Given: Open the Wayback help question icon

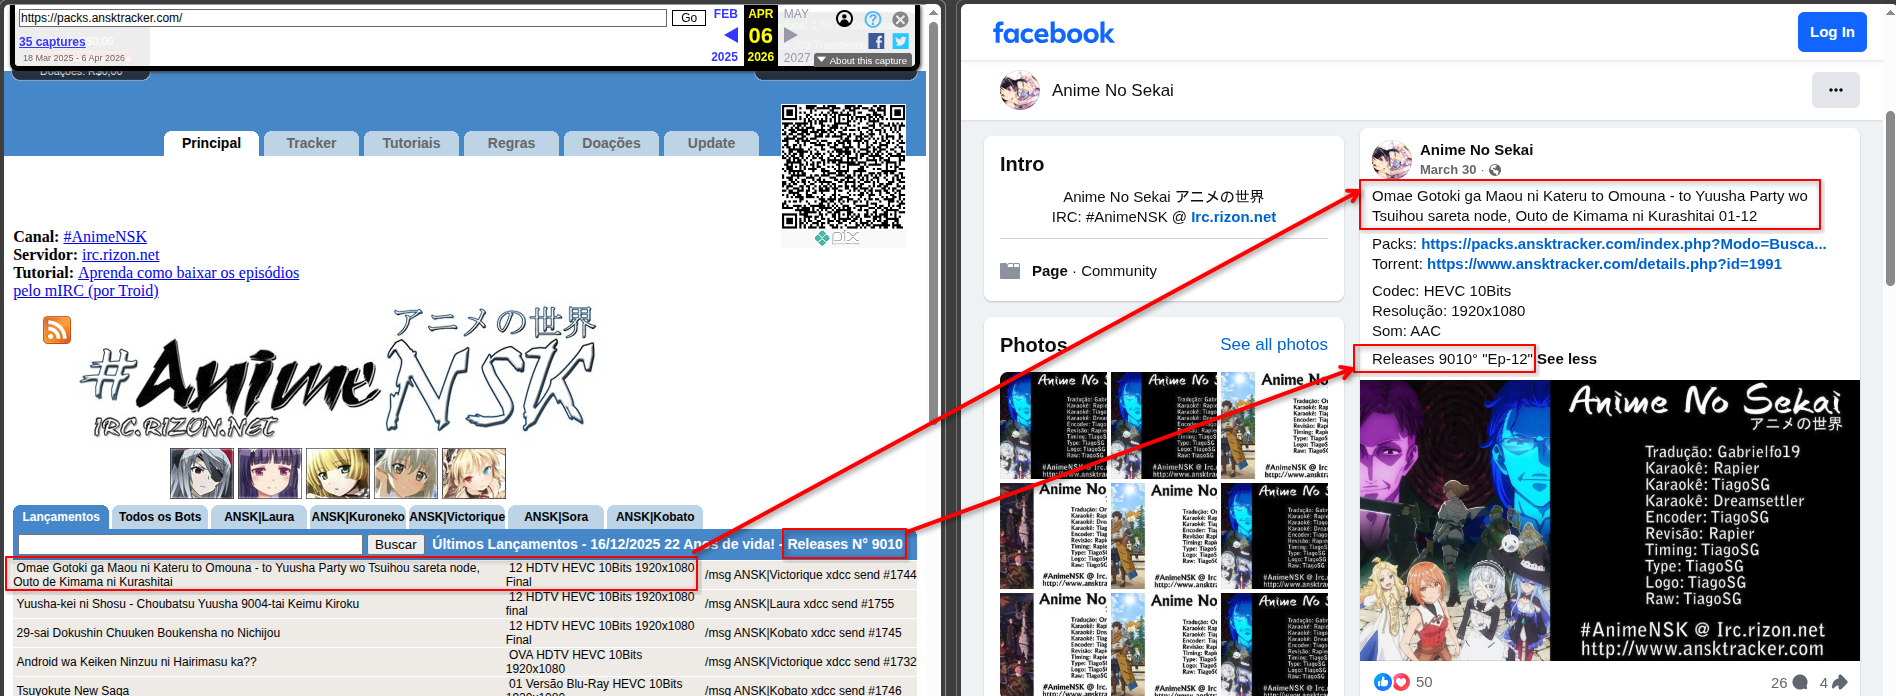Looking at the screenshot, I should [873, 19].
